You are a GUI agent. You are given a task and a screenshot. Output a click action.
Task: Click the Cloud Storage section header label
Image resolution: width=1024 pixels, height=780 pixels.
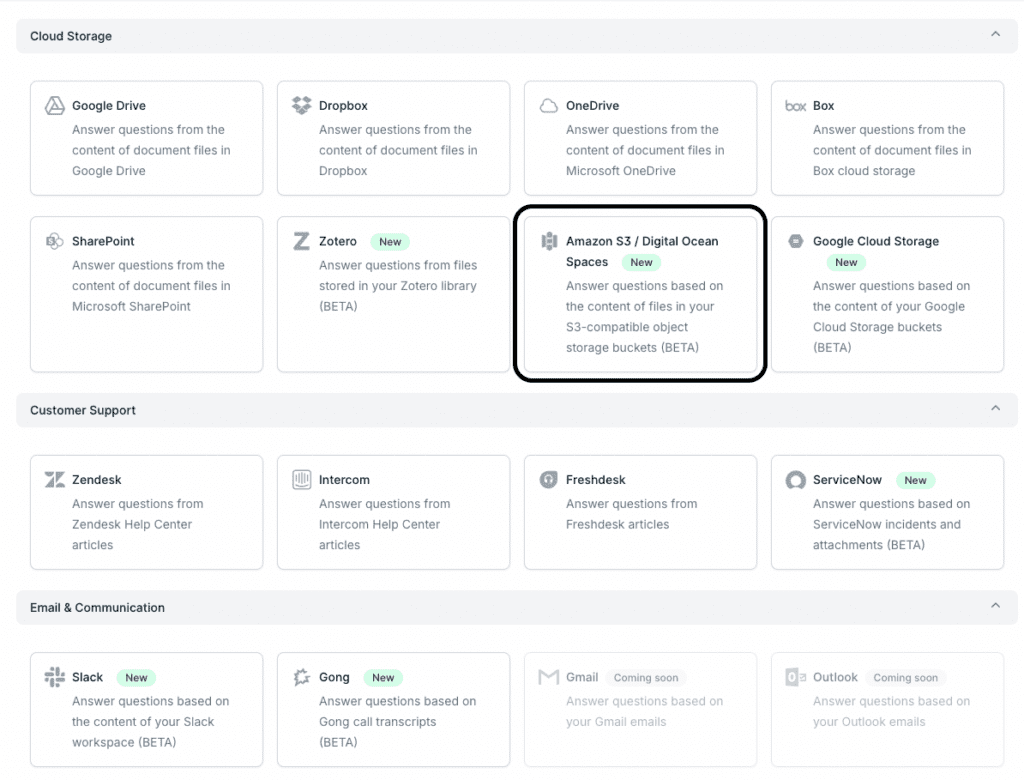71,36
